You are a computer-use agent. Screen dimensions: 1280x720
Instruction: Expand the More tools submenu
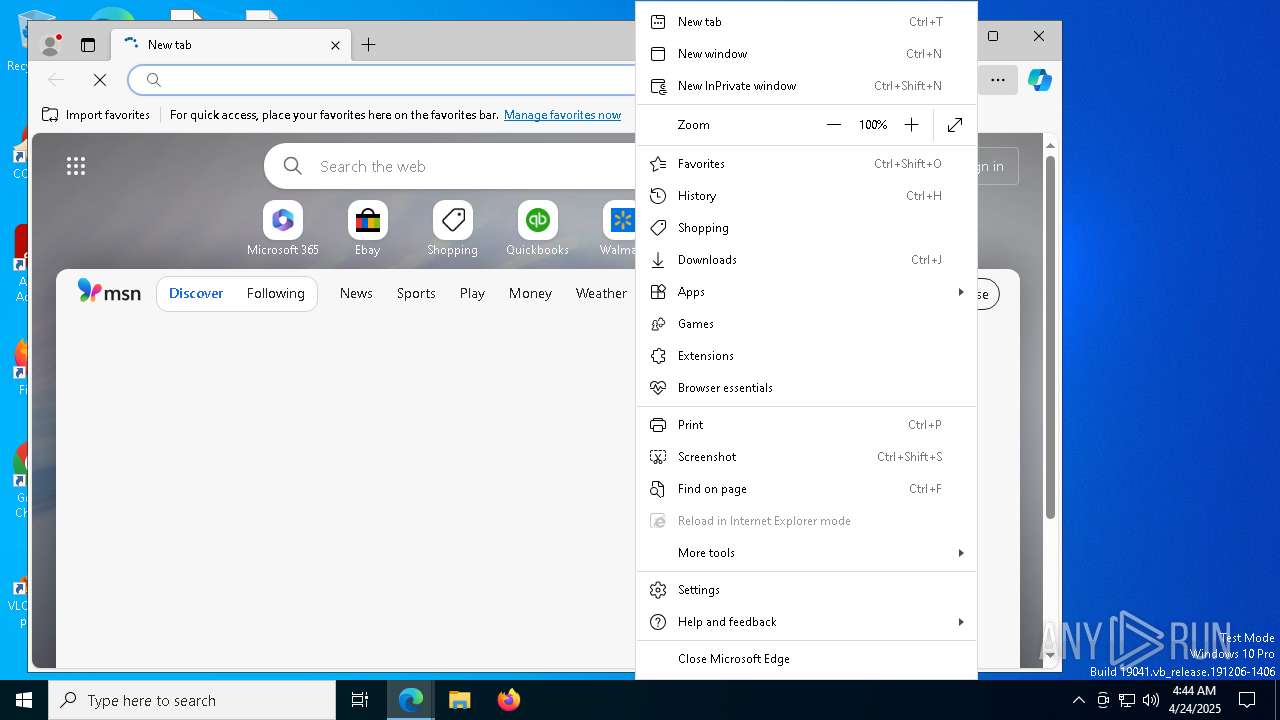806,553
